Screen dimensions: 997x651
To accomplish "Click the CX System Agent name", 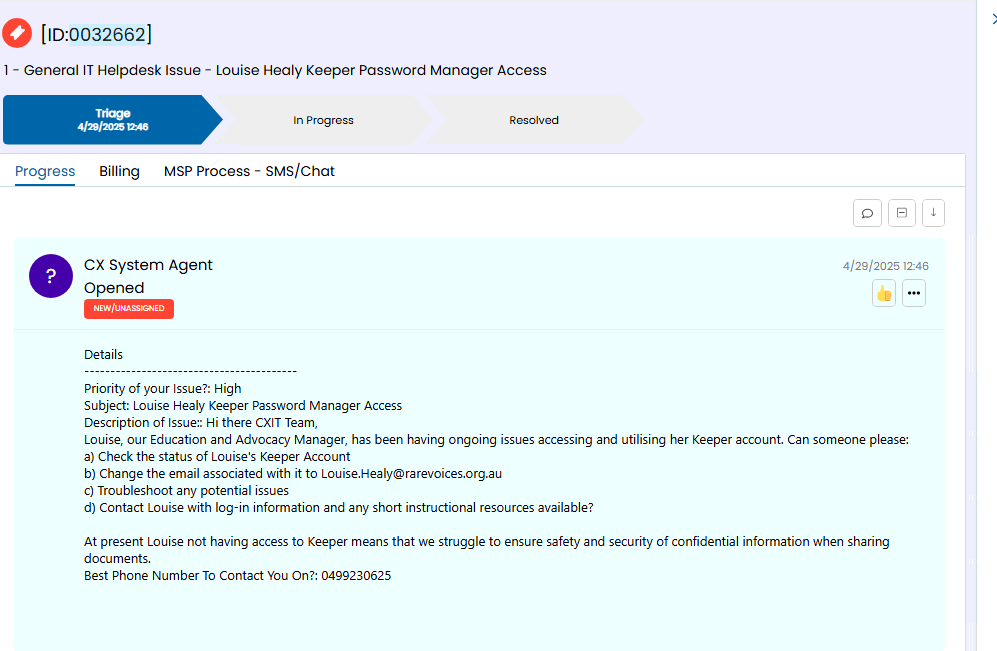I will (148, 265).
